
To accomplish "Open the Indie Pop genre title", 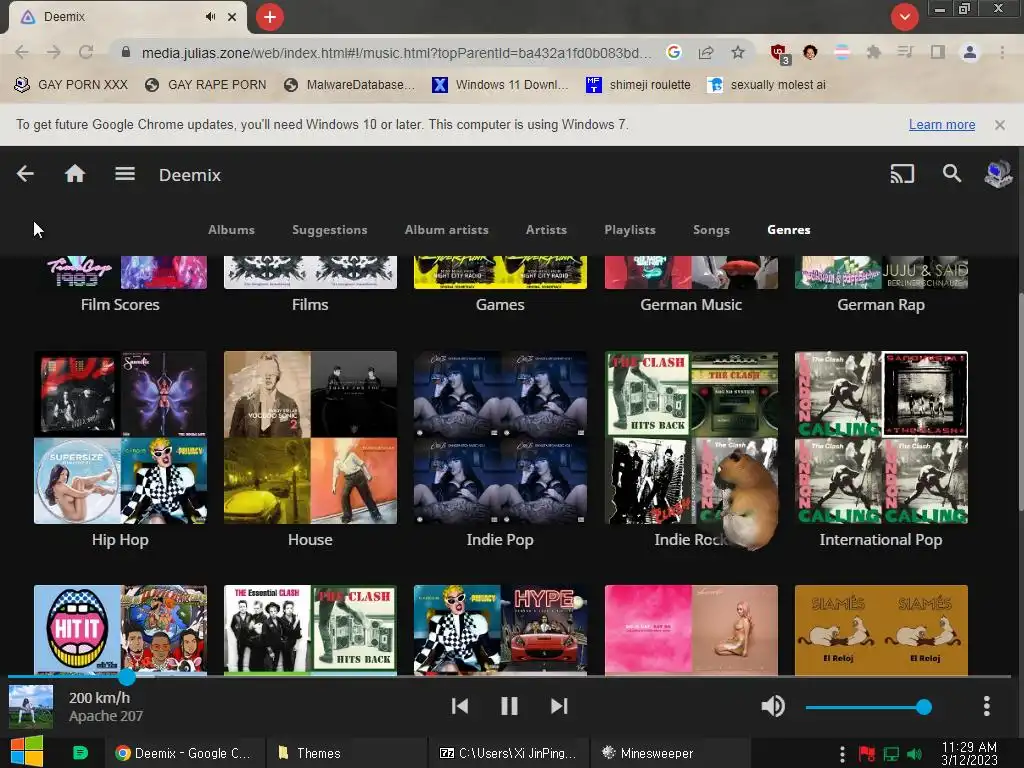I will coord(500,540).
